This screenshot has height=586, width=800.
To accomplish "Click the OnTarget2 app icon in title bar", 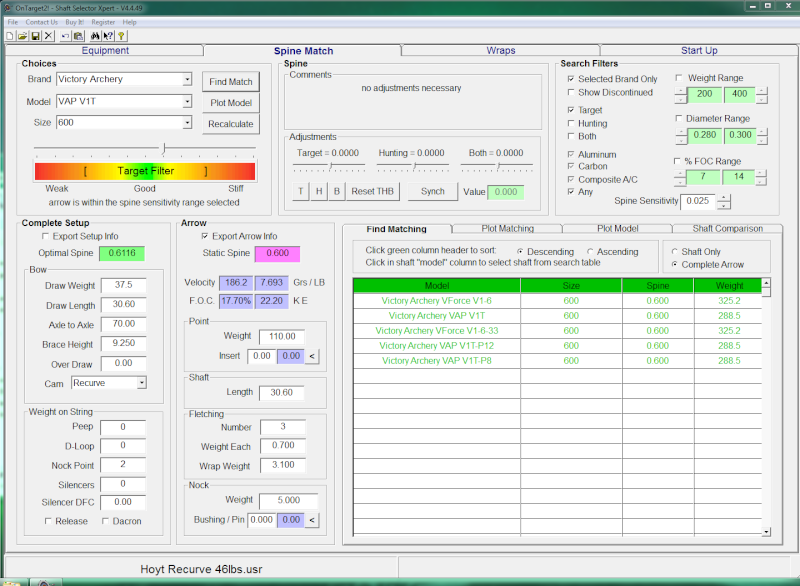I will click(x=8, y=8).
